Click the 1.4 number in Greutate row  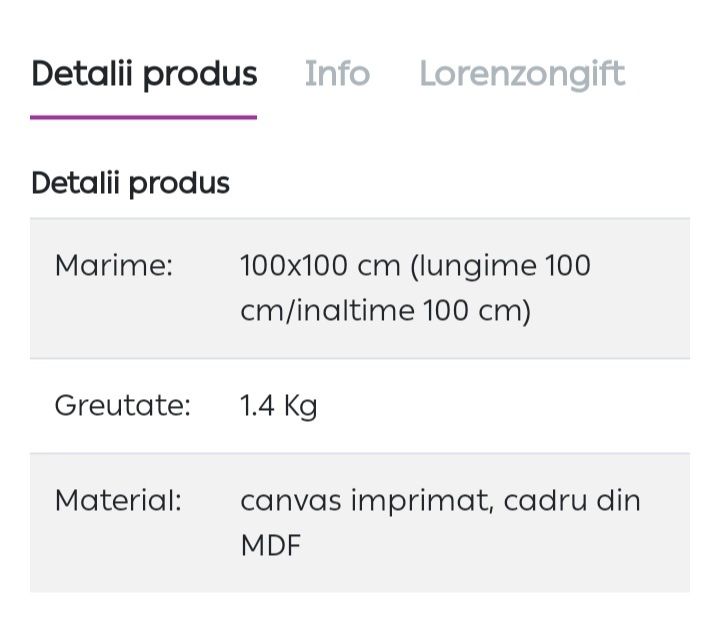[x=258, y=406]
